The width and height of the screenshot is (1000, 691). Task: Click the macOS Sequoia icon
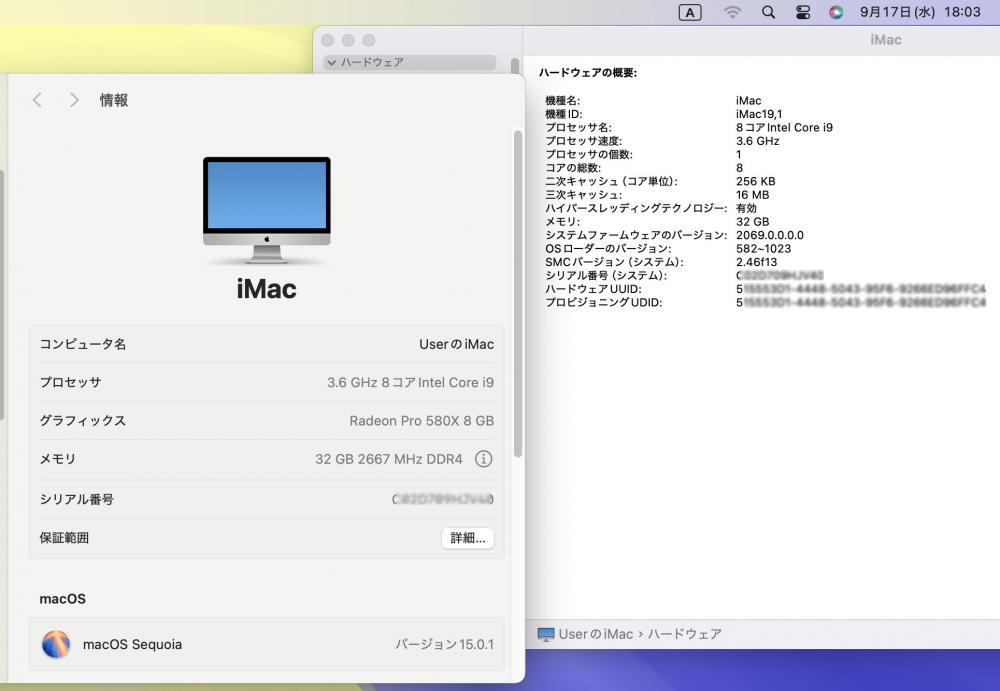pos(56,644)
